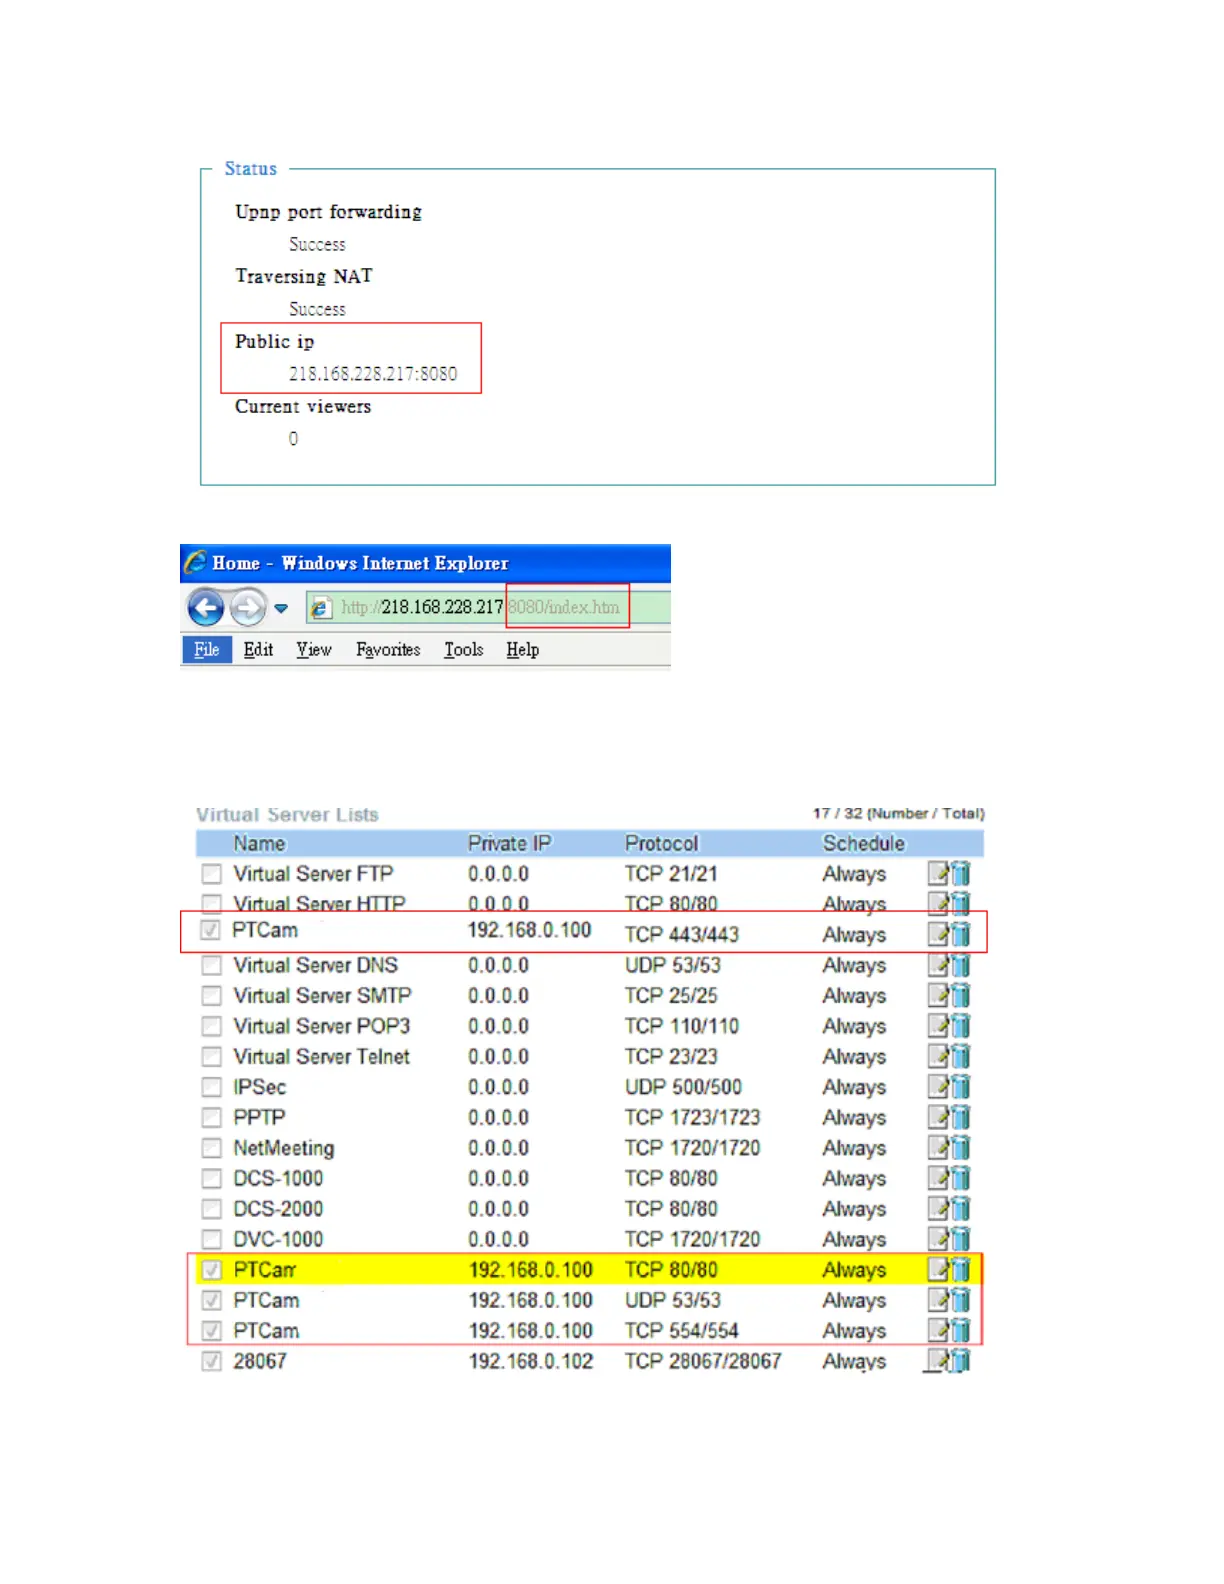Click the Protocol column header

pyautogui.click(x=662, y=843)
